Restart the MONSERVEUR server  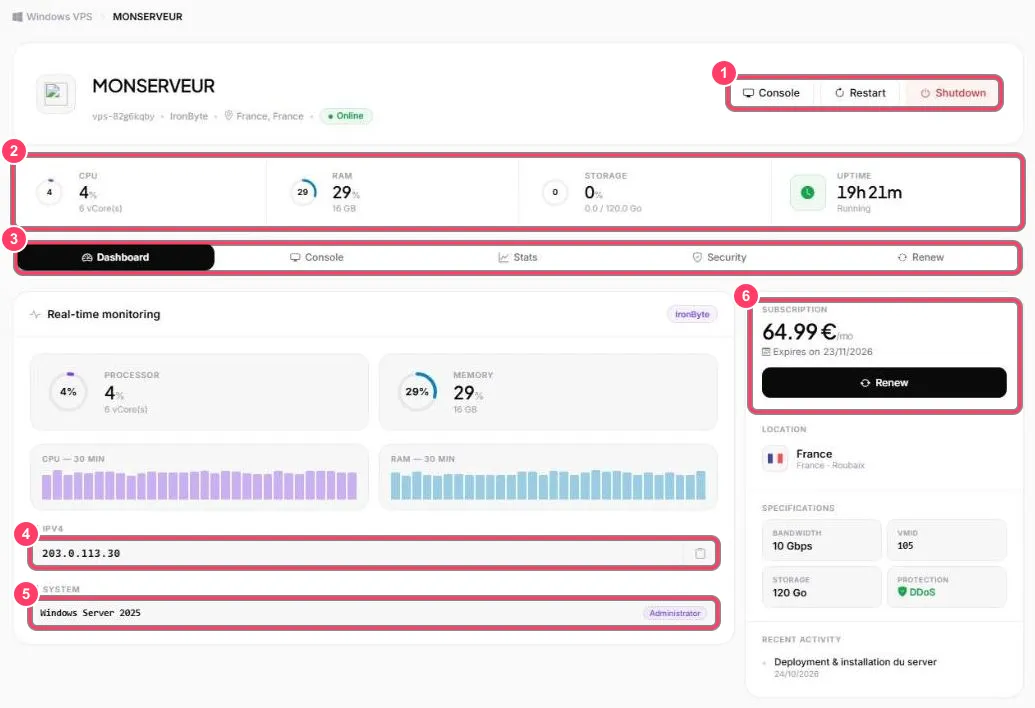coord(860,93)
